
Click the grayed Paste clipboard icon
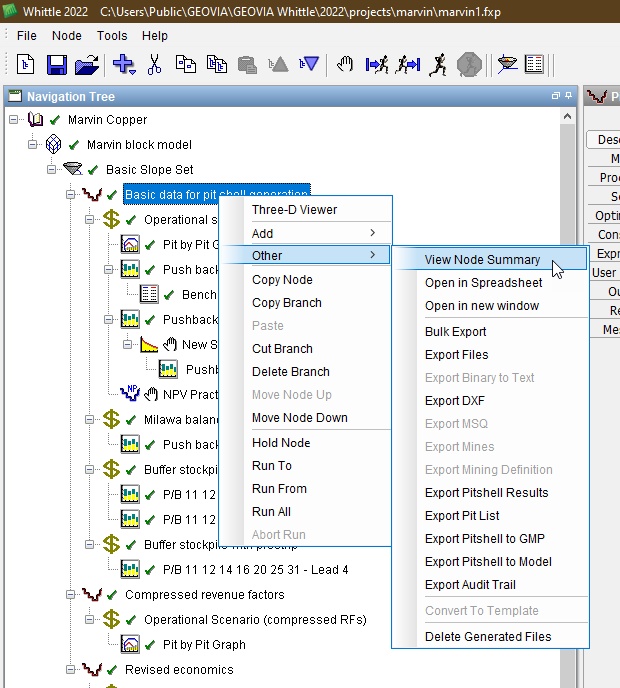(x=247, y=65)
